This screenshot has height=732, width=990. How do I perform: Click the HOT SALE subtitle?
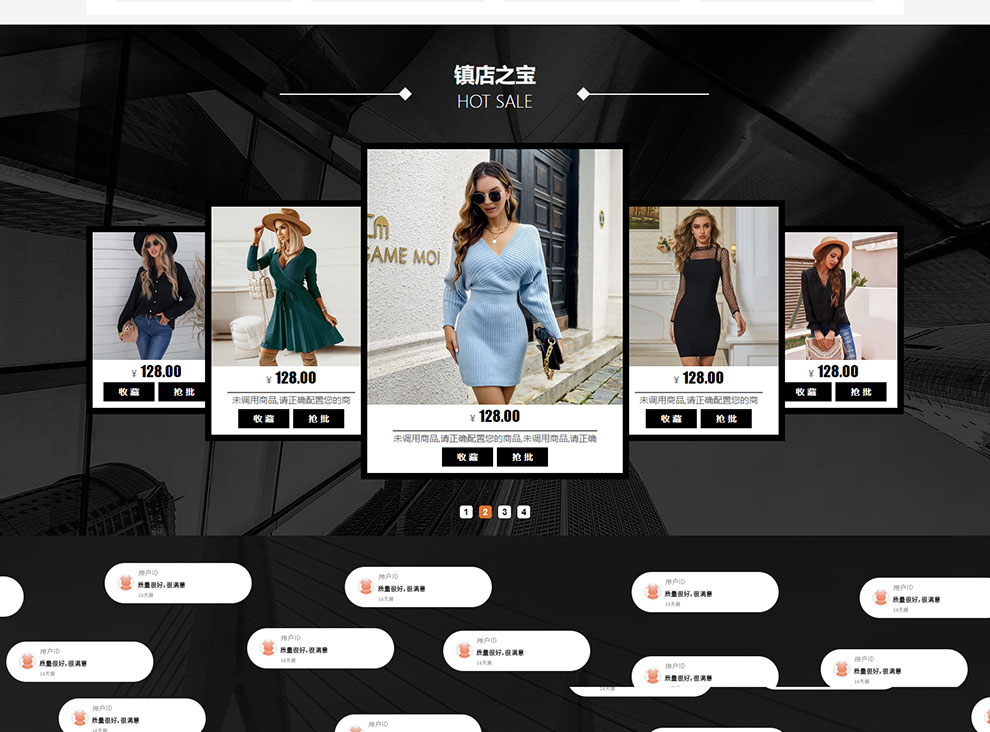tap(495, 102)
